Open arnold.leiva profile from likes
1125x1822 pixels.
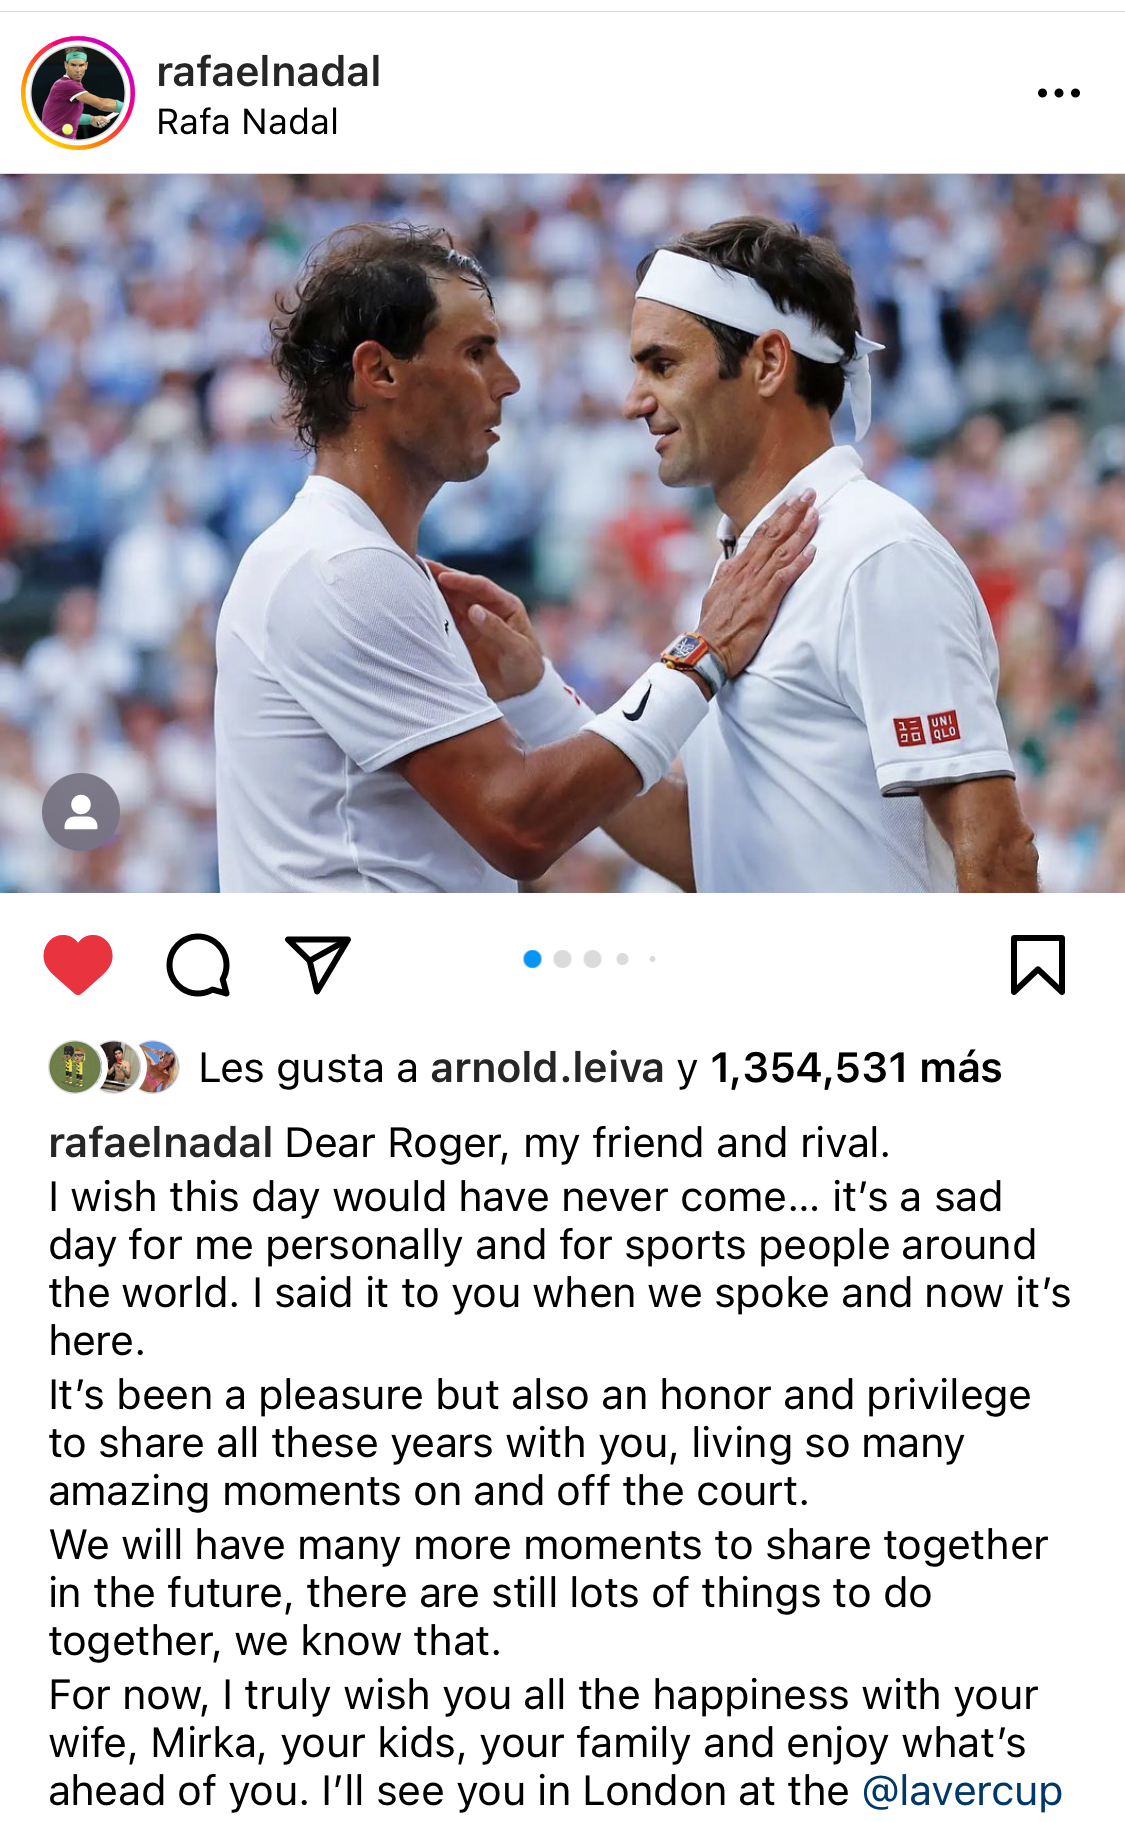547,1068
